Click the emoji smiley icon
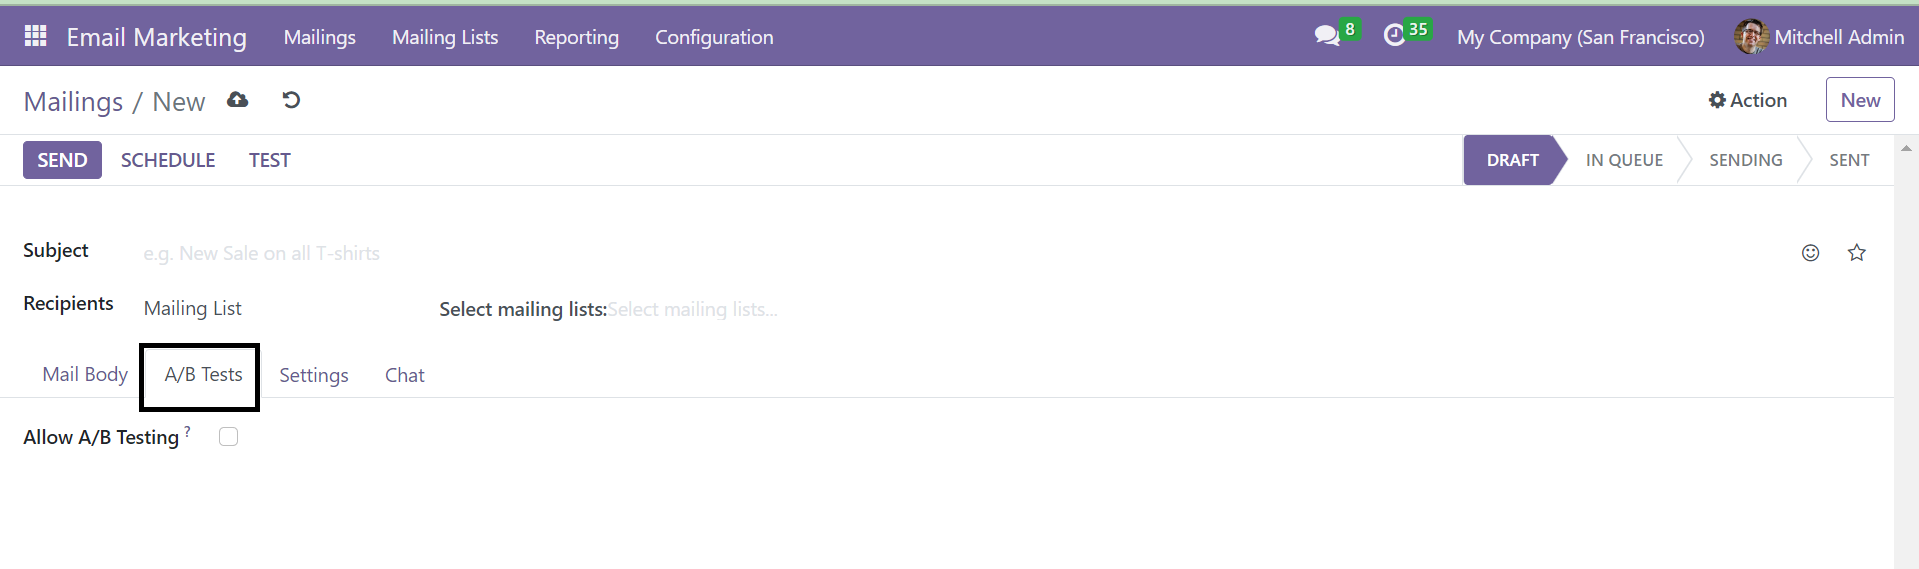1919x569 pixels. 1810,253
